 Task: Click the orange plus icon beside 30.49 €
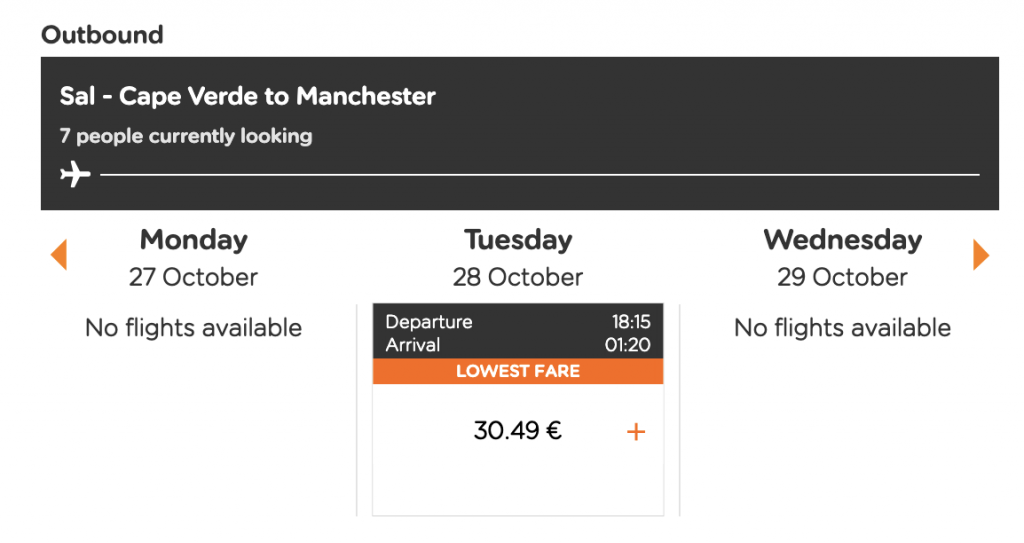tap(636, 432)
